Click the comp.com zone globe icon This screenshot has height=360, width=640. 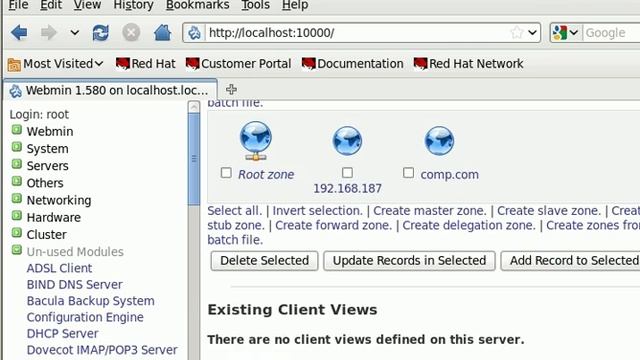point(439,141)
